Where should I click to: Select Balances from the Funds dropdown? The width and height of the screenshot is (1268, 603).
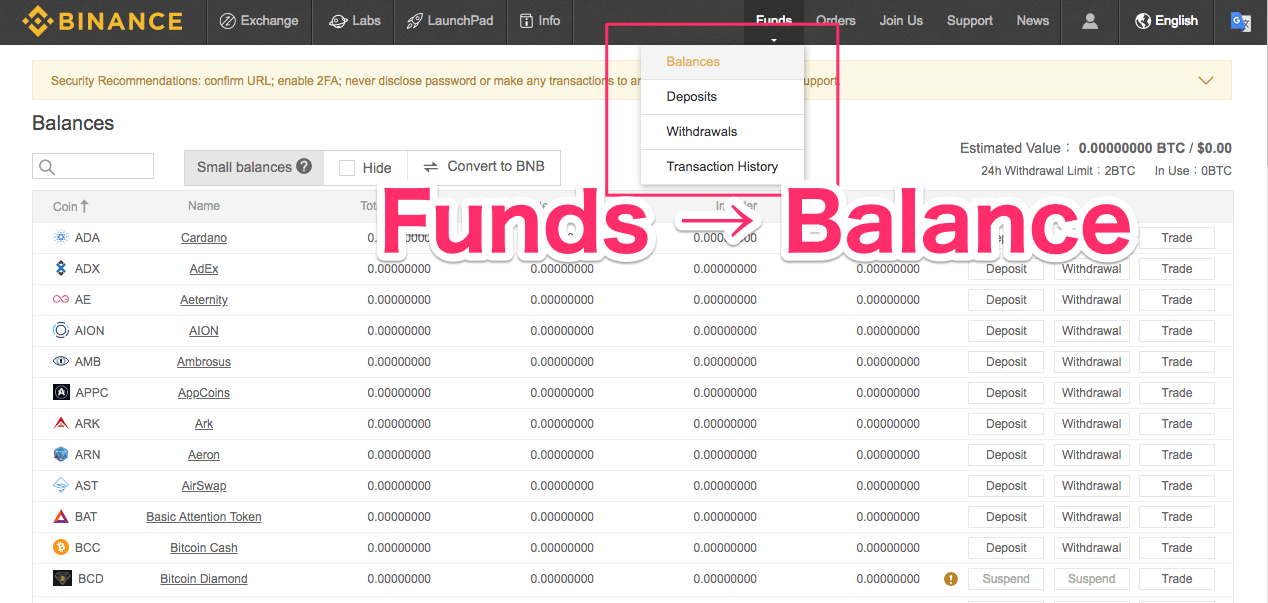click(x=722, y=62)
